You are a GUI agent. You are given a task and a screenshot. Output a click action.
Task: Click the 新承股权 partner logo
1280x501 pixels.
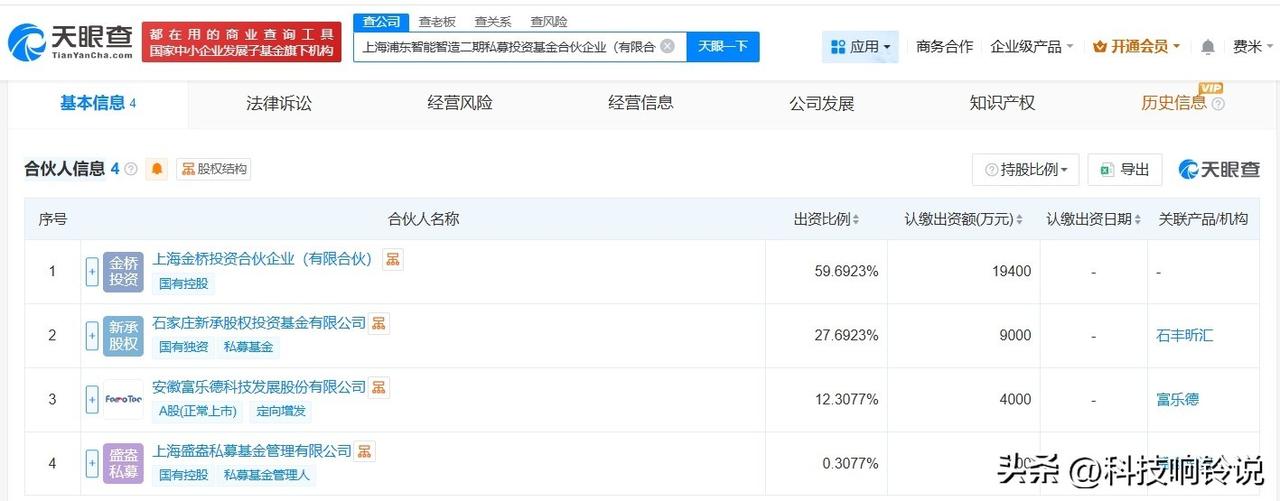123,335
